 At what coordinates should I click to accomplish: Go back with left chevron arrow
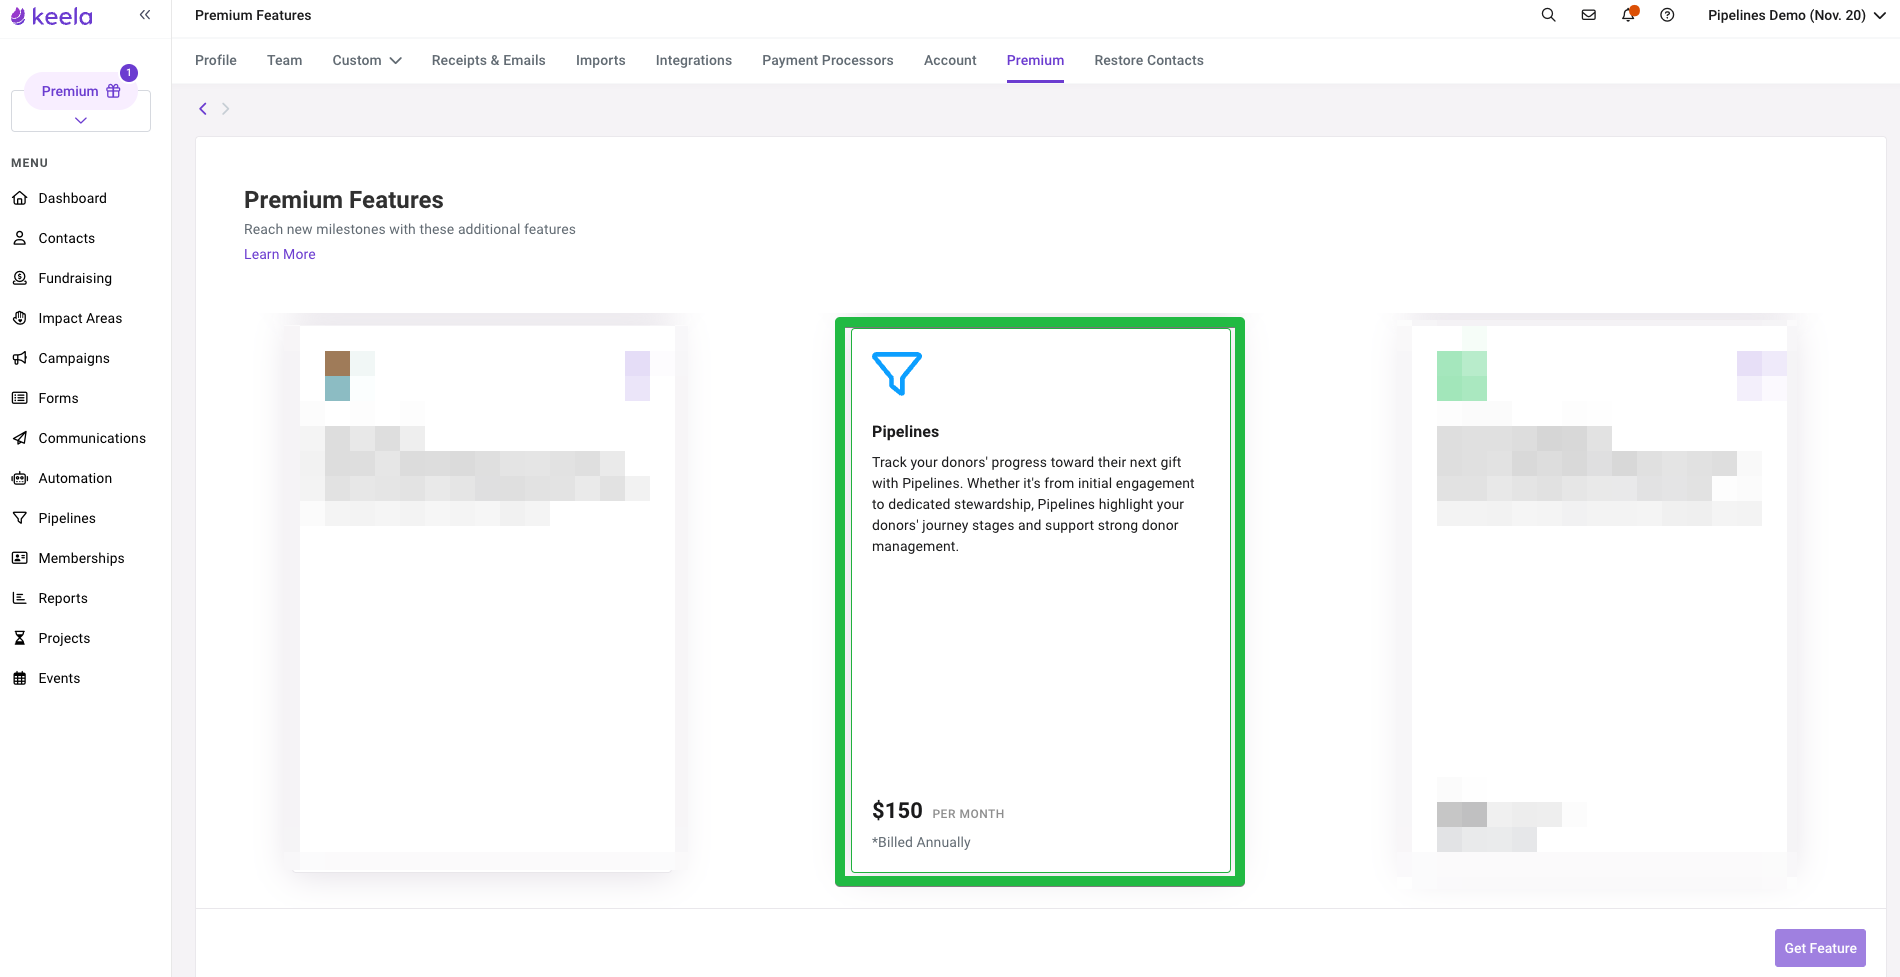pos(203,109)
